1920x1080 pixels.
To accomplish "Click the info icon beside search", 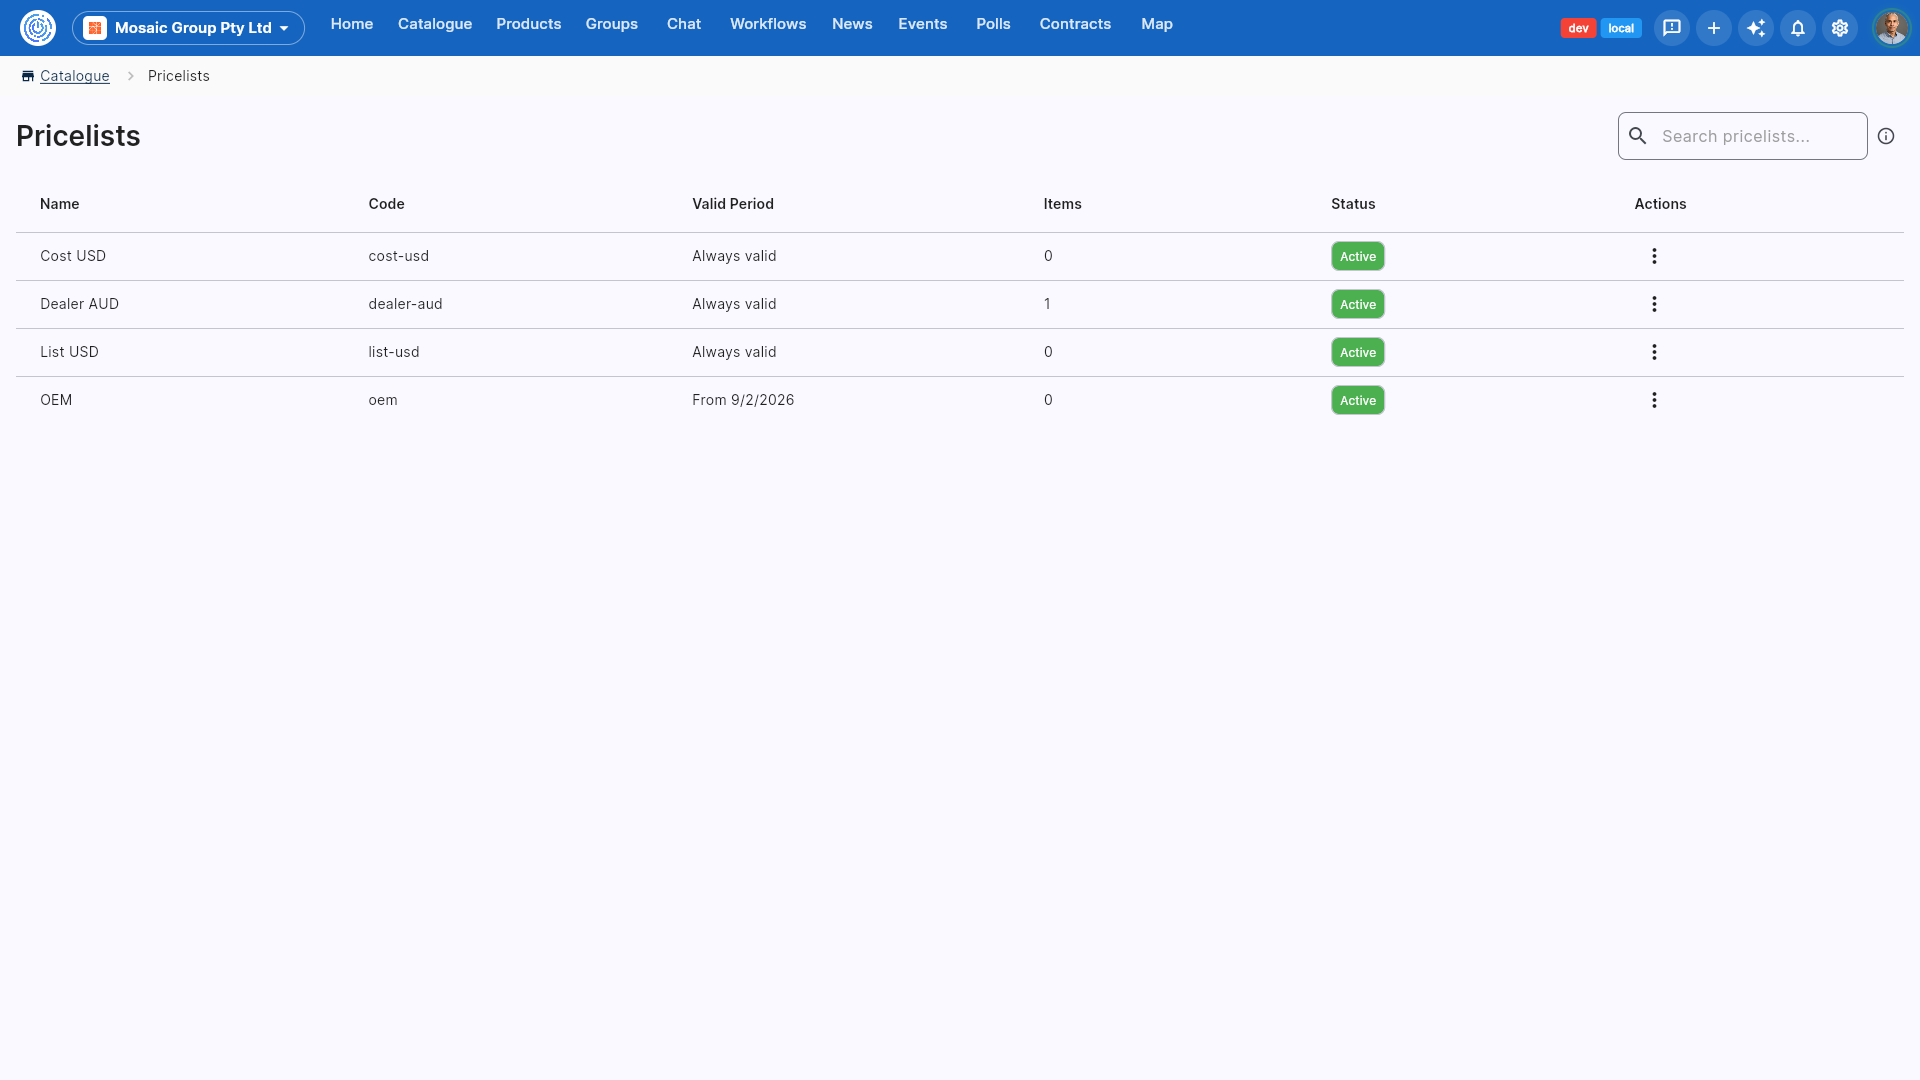I will pos(1886,136).
